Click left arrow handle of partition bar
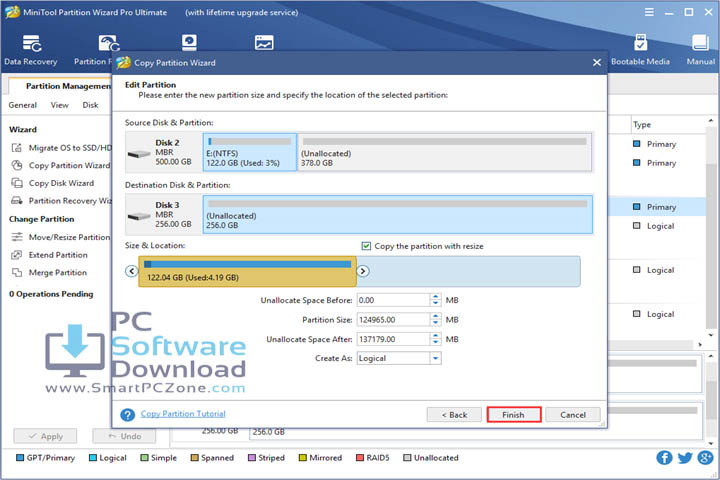Screen dimensions: 720x480 tap(131, 271)
